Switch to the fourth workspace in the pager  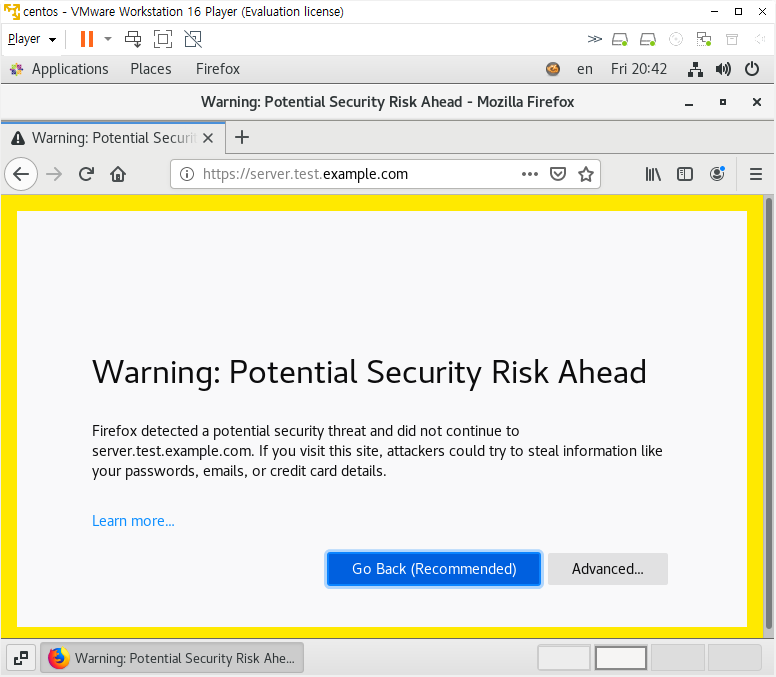pos(734,658)
